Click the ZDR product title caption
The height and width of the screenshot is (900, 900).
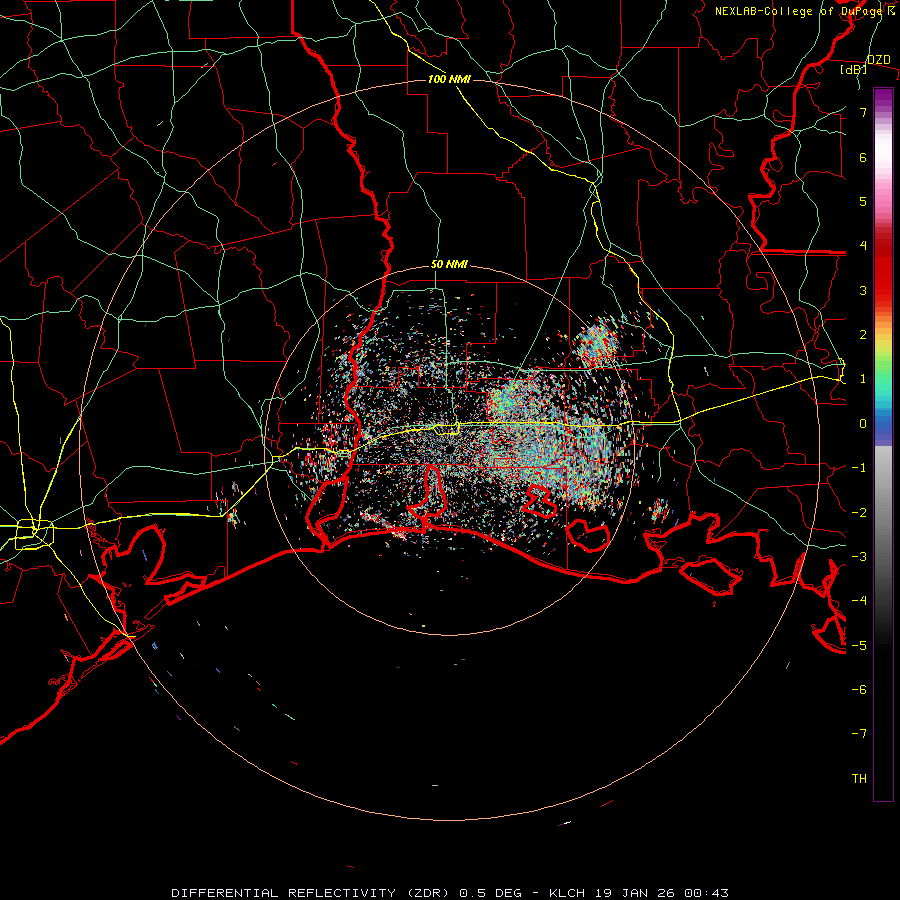[x=450, y=893]
